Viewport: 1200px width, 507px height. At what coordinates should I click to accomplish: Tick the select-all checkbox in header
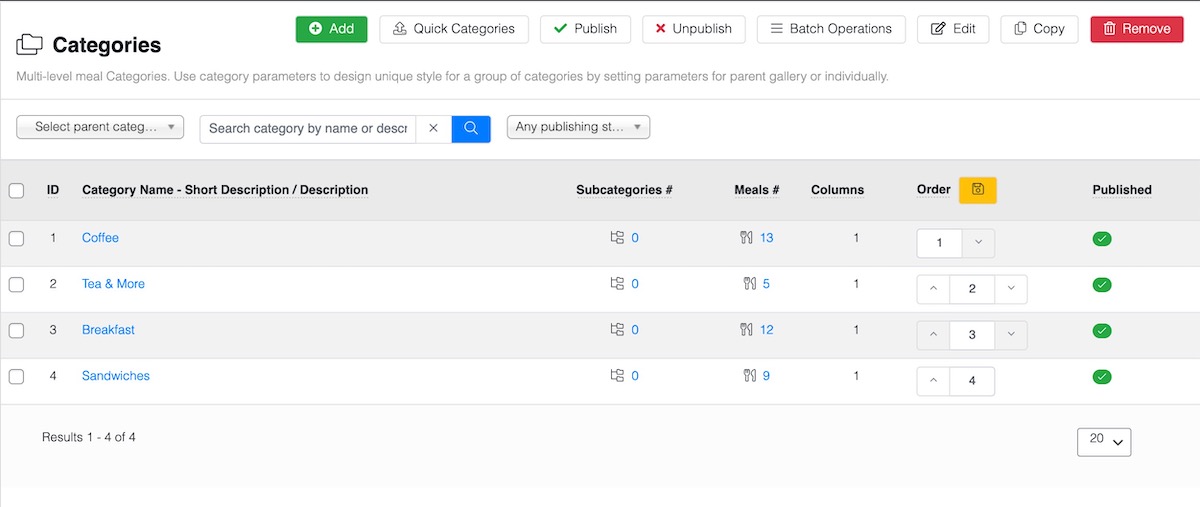(x=16, y=190)
